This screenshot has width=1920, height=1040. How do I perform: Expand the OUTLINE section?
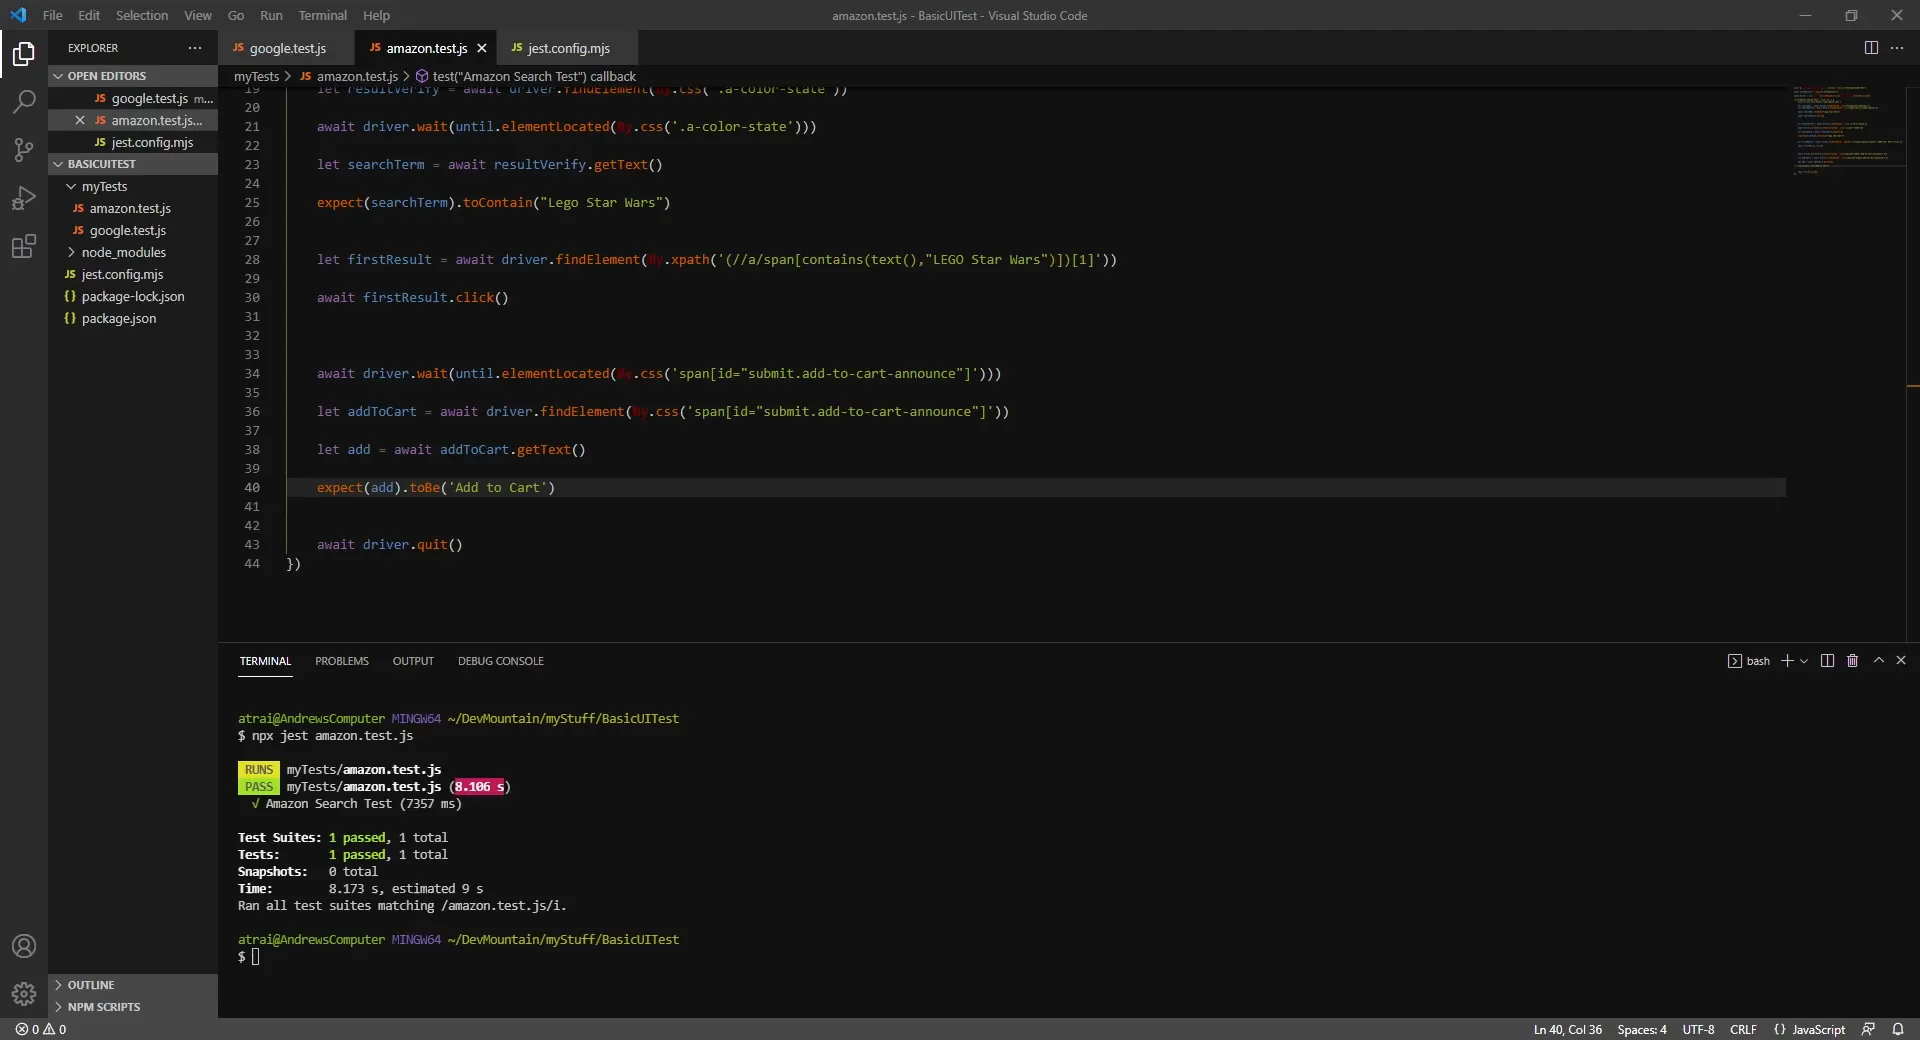pyautogui.click(x=132, y=985)
